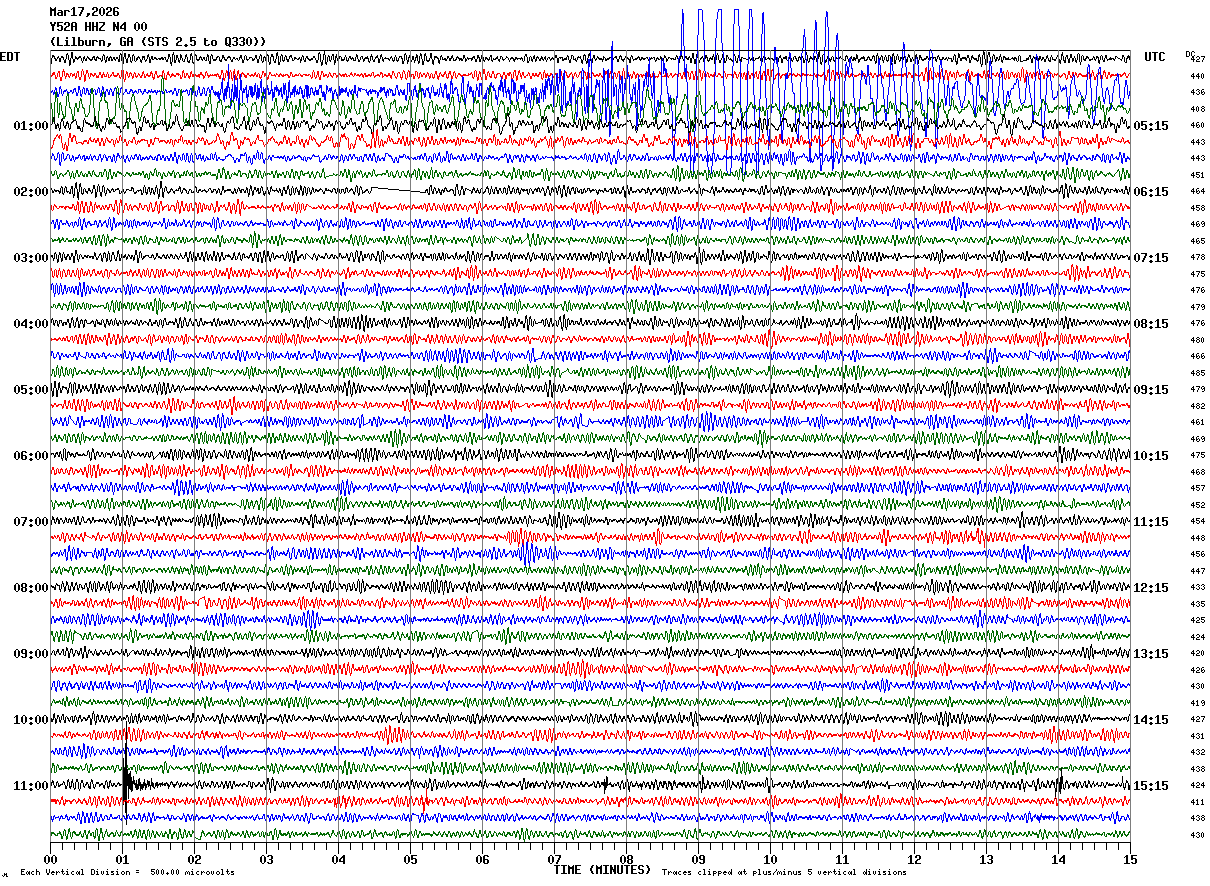Click the 'Traces clipped at plus/minus 5 vertical divisions' note

tap(784, 872)
